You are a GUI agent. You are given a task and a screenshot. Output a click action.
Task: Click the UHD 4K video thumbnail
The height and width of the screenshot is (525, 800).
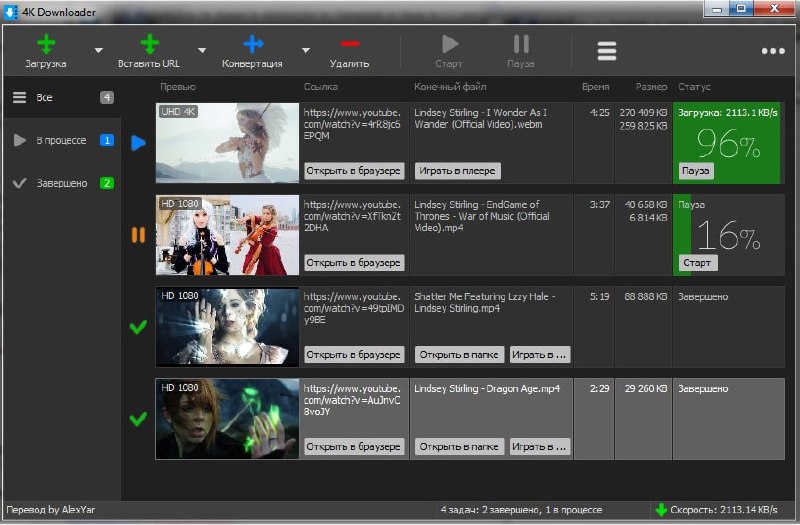pos(228,143)
